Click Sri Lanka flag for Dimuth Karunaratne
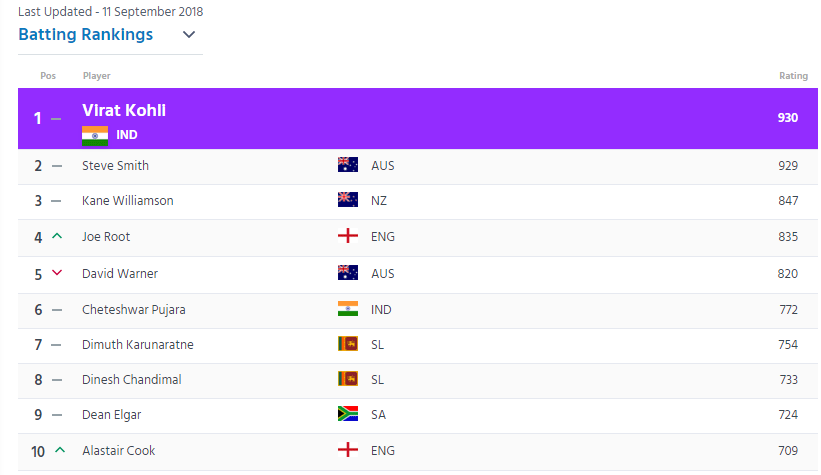The height and width of the screenshot is (475, 821). coord(348,344)
